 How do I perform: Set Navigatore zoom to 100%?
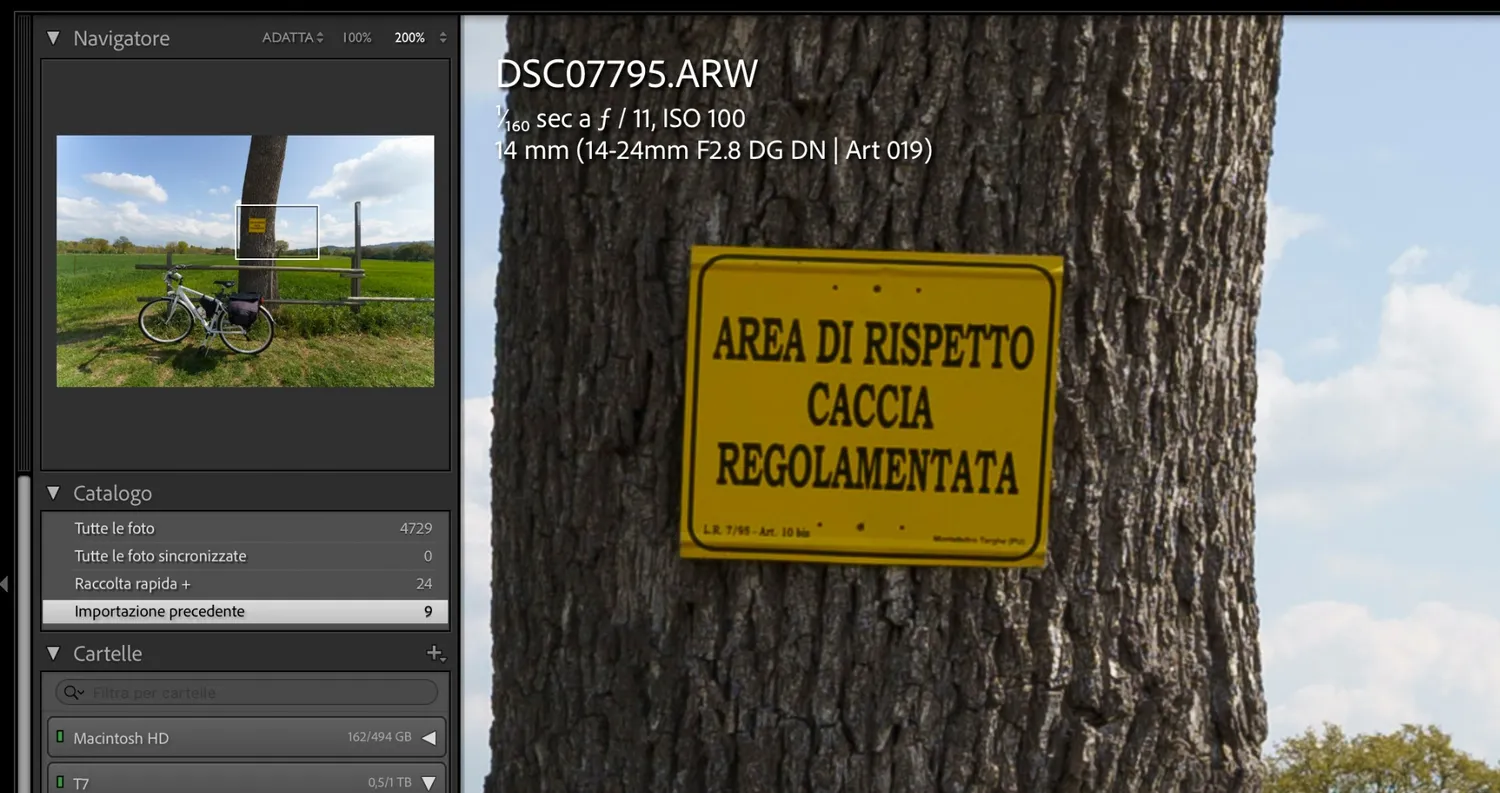[357, 38]
